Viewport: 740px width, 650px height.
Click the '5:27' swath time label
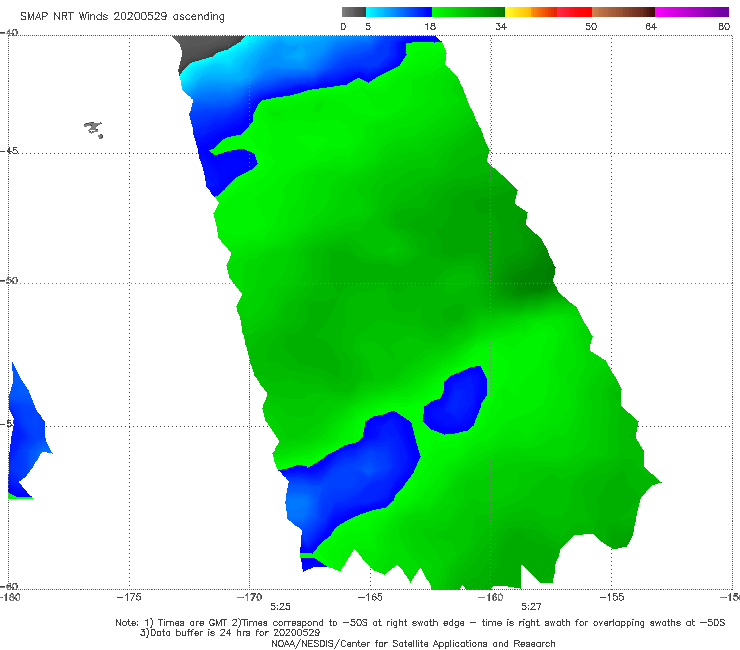coord(531,607)
